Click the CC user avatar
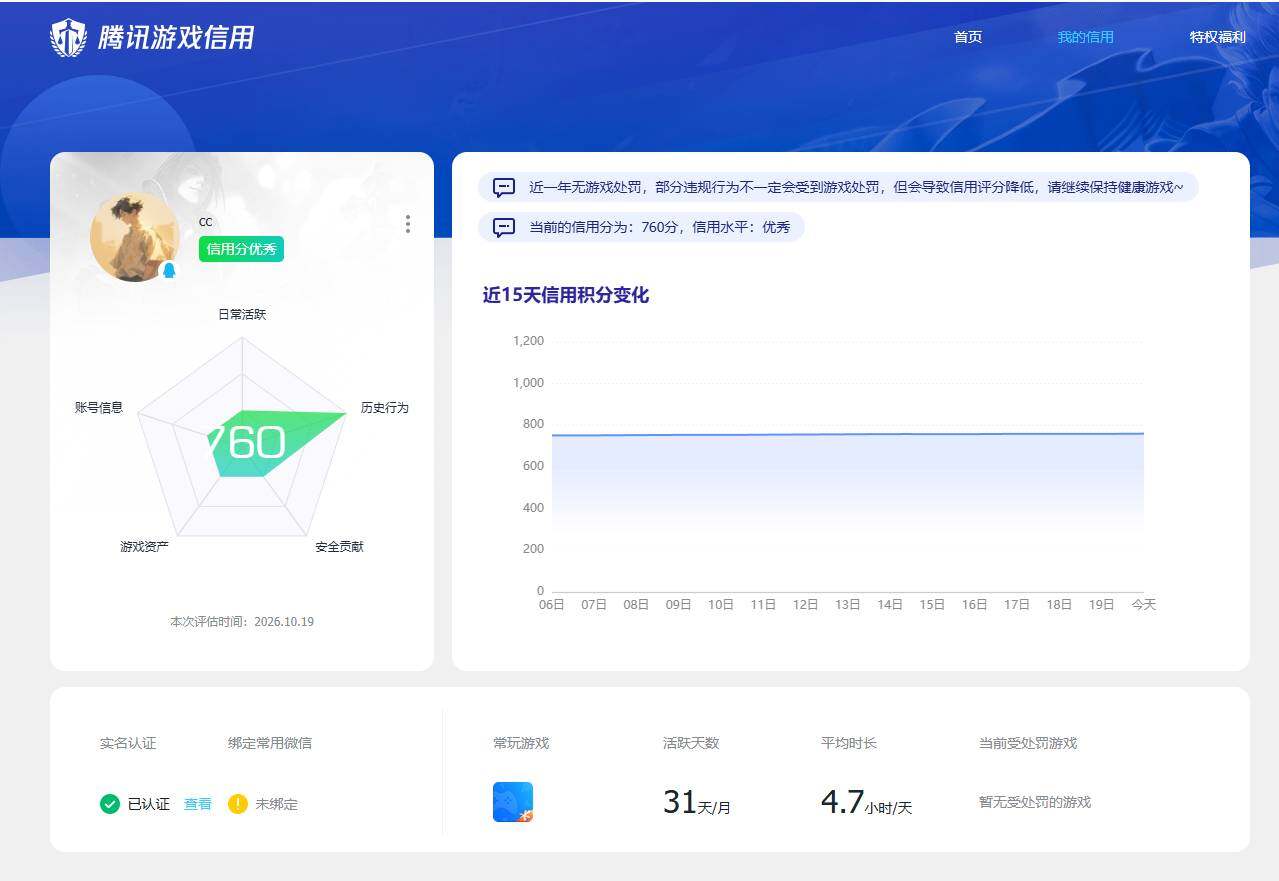Image resolution: width=1279 pixels, height=881 pixels. 134,237
